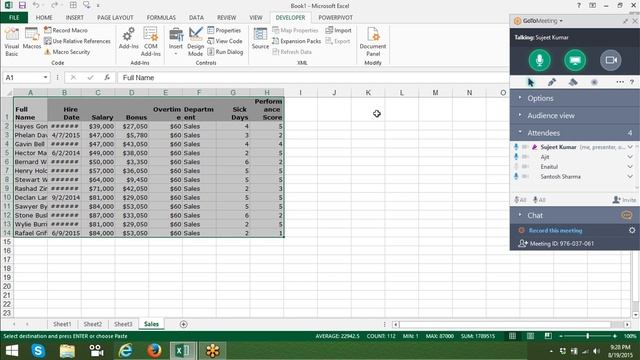Click the zoom in plus button
Viewport: 640px width, 360px height.
pos(615,336)
